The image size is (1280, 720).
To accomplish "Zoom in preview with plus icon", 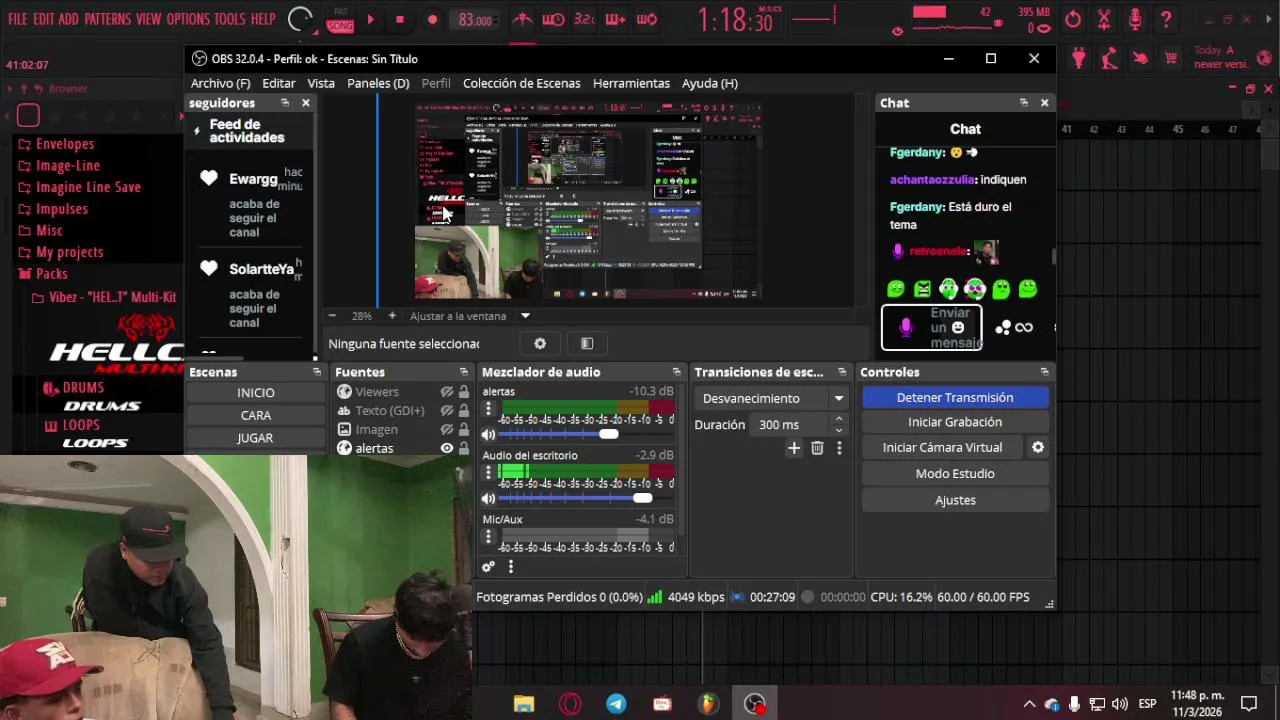I will tap(392, 316).
